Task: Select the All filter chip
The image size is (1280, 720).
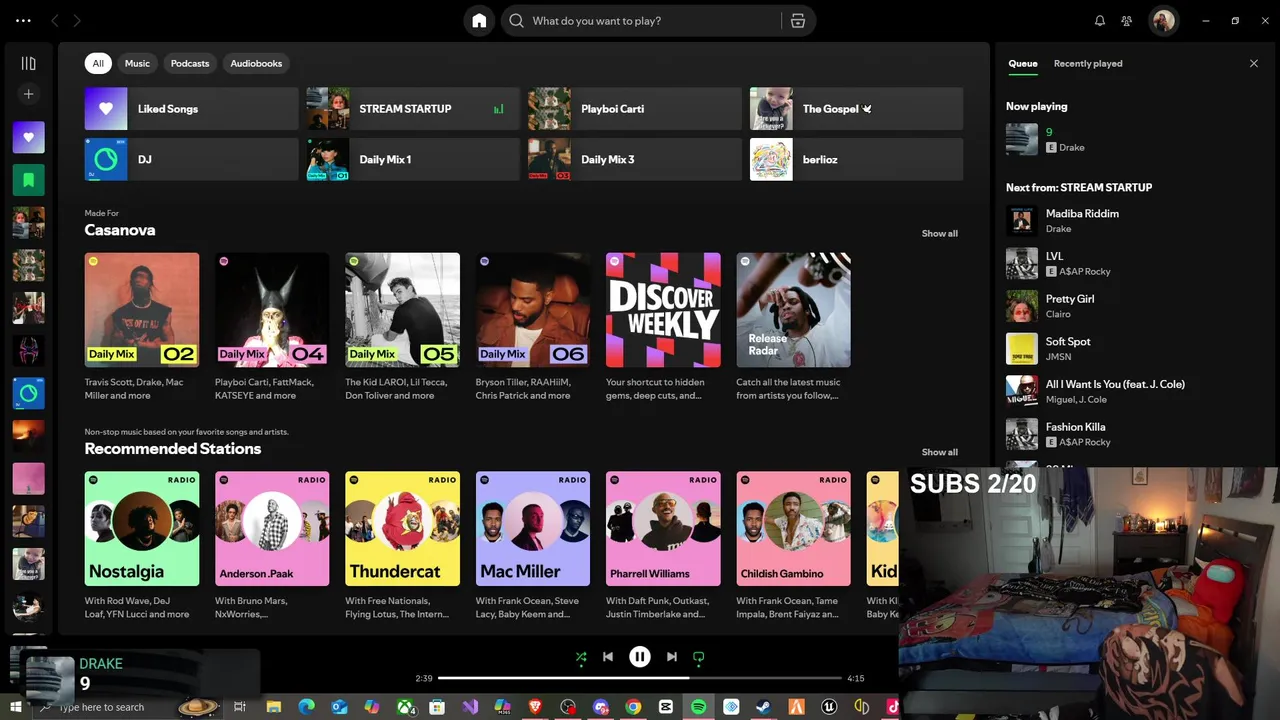Action: tap(98, 63)
